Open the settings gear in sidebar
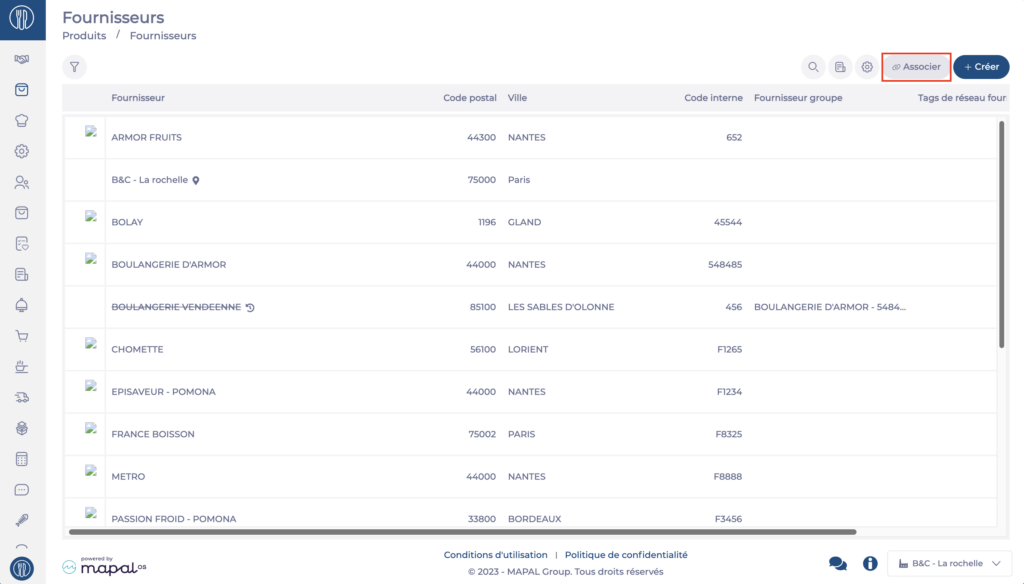The height and width of the screenshot is (584, 1024). pos(22,152)
